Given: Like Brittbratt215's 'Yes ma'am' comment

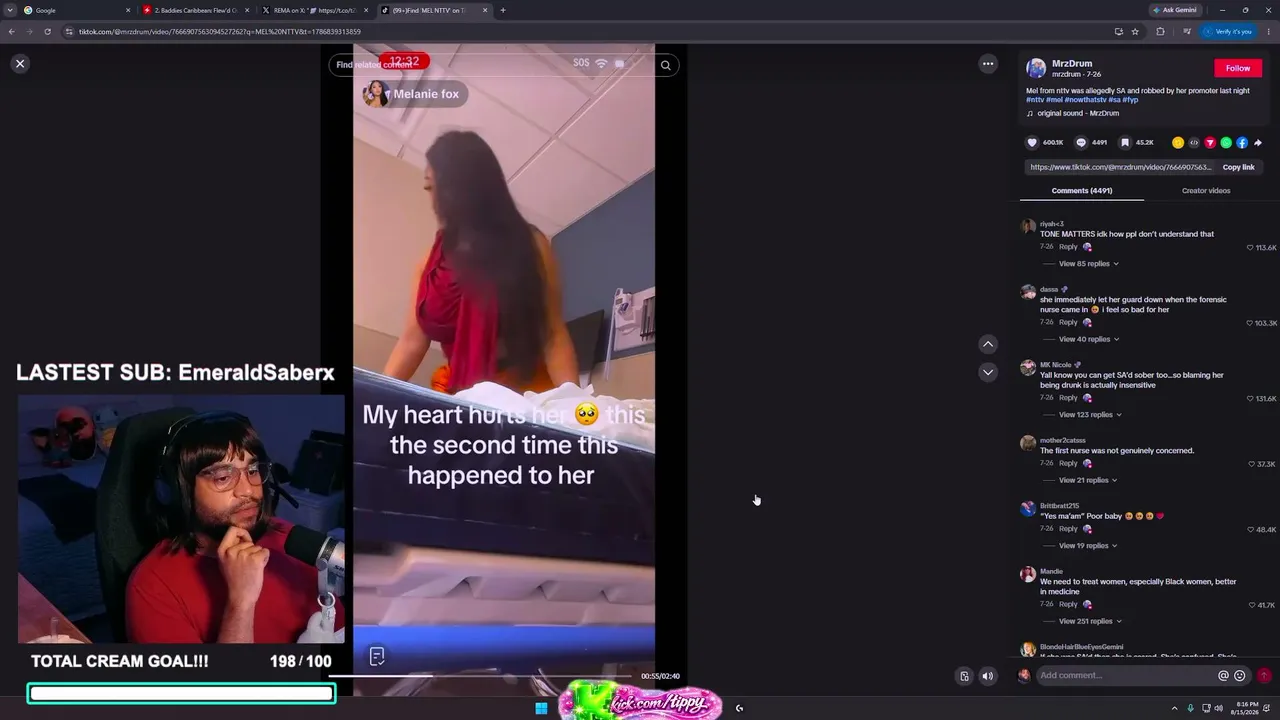Looking at the screenshot, I should point(1251,530).
